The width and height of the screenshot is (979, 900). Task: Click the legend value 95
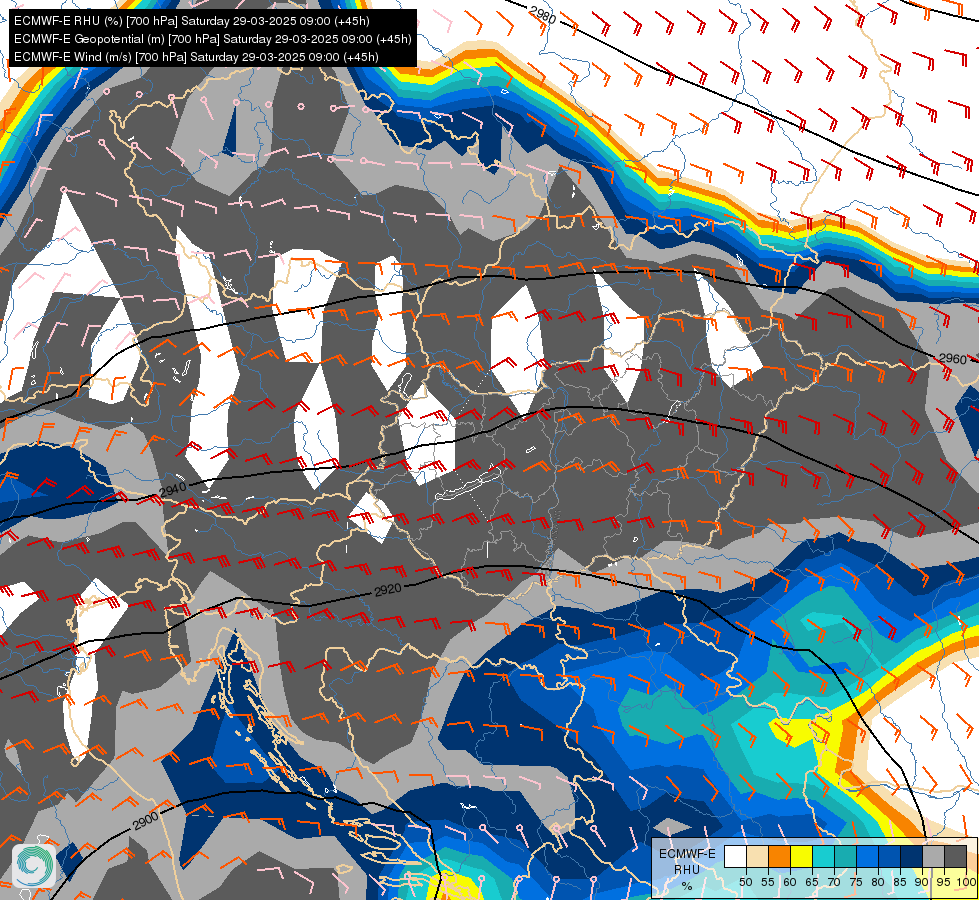943,882
